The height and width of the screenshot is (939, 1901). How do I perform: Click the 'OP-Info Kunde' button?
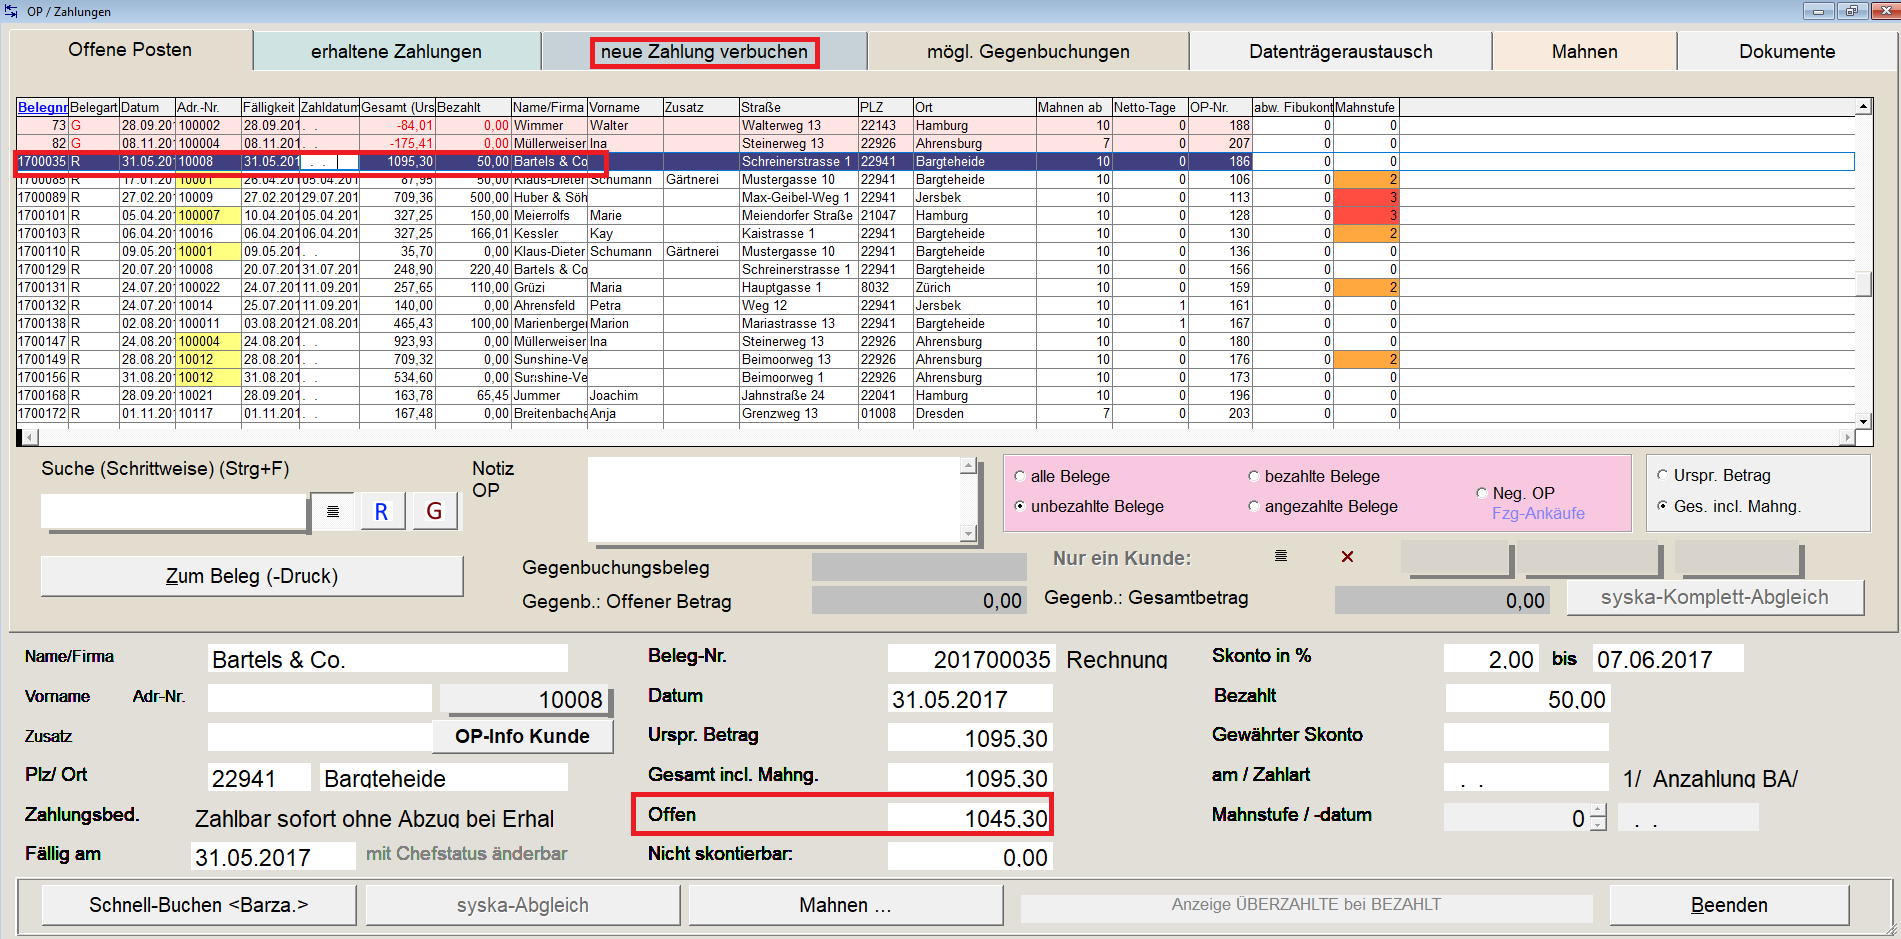coord(522,737)
